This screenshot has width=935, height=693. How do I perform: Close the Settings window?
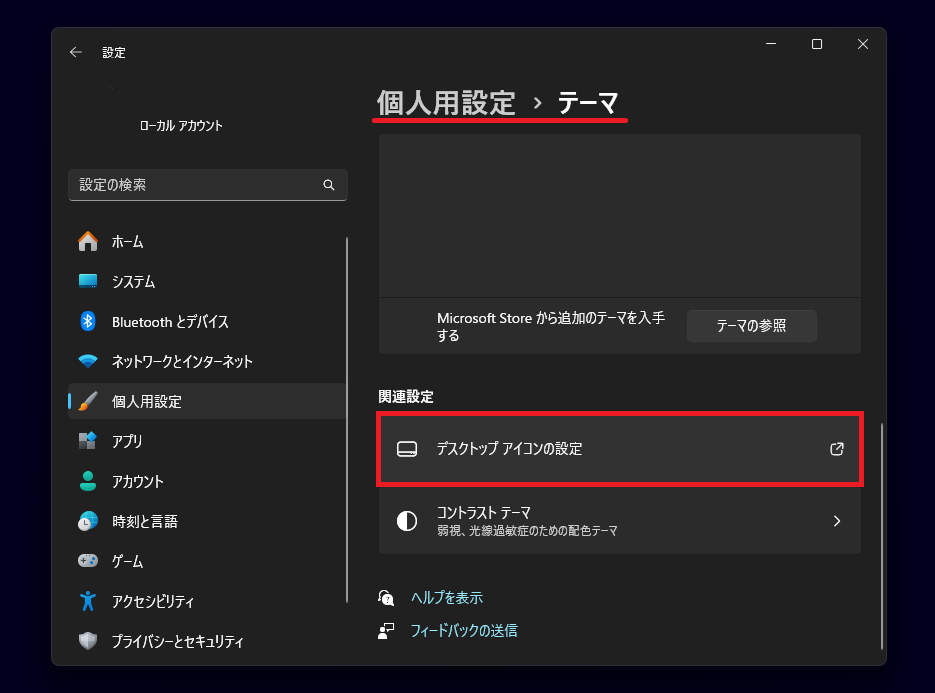[863, 44]
